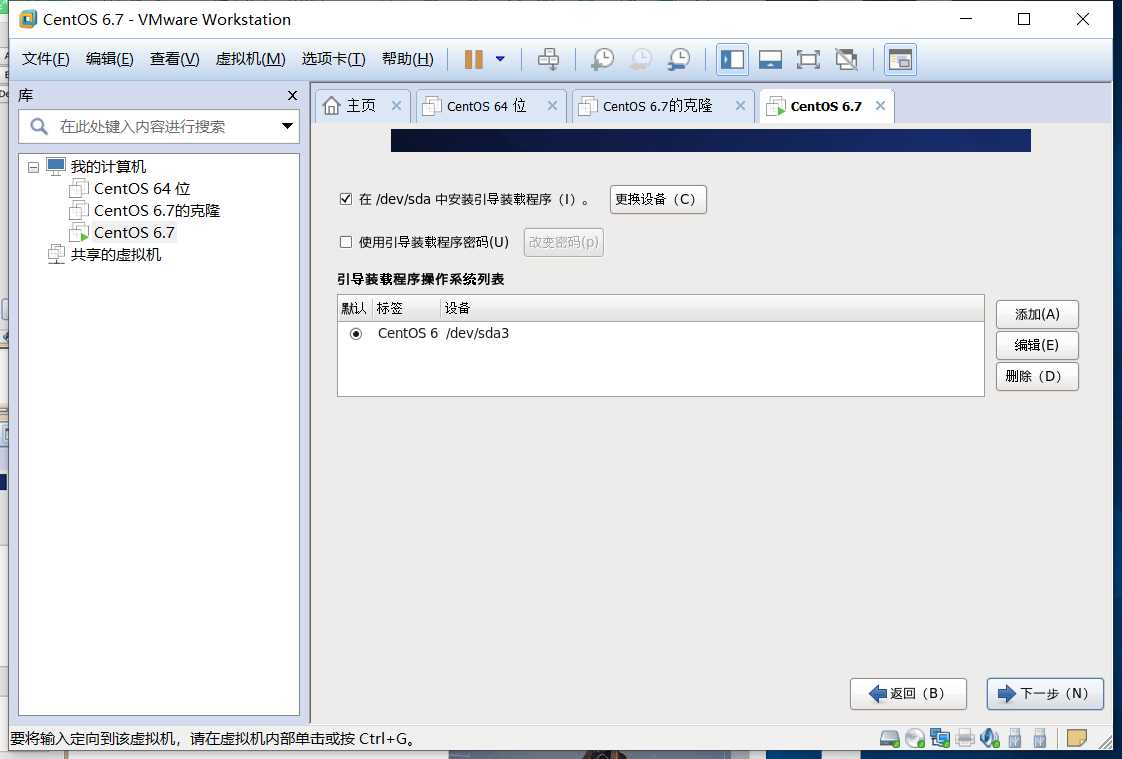Click the 添加(A) button
Image resolution: width=1122 pixels, height=759 pixels.
coord(1037,315)
